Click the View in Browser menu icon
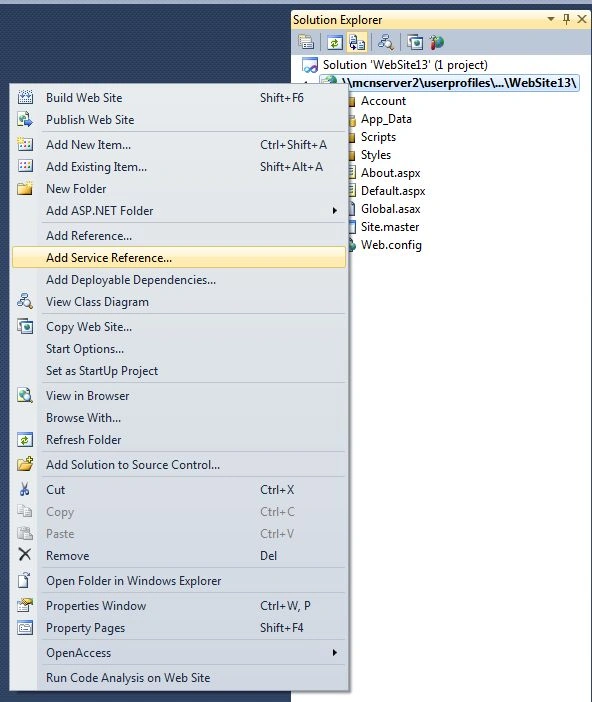The height and width of the screenshot is (702, 592). click(25, 395)
